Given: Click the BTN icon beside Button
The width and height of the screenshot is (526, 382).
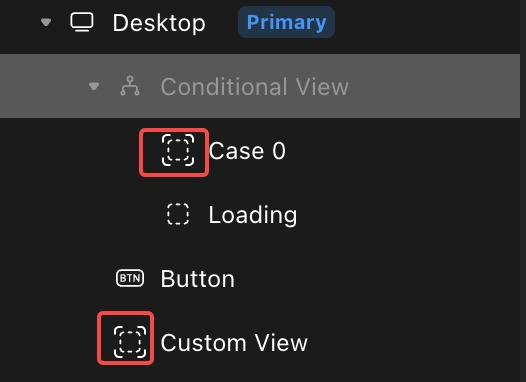Looking at the screenshot, I should point(130,278).
